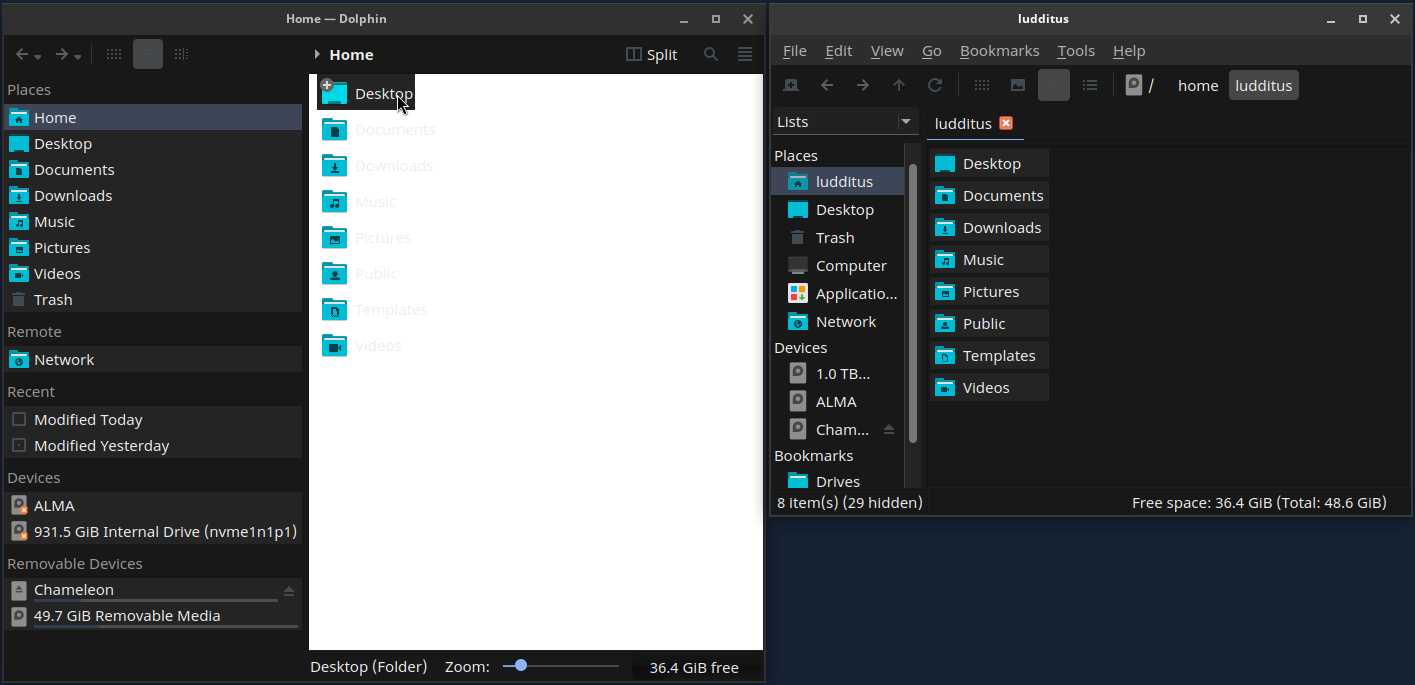Go up to the parent folder
This screenshot has width=1415, height=685.
pyautogui.click(x=899, y=86)
